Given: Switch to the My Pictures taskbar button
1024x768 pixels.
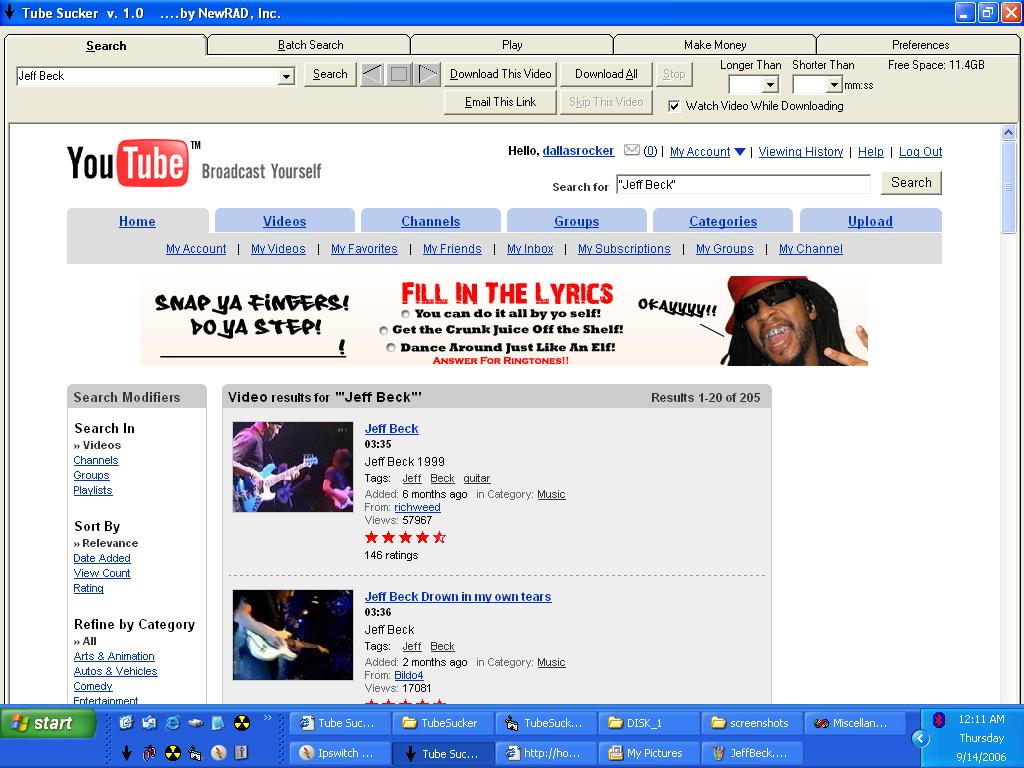Looking at the screenshot, I should pos(648,753).
